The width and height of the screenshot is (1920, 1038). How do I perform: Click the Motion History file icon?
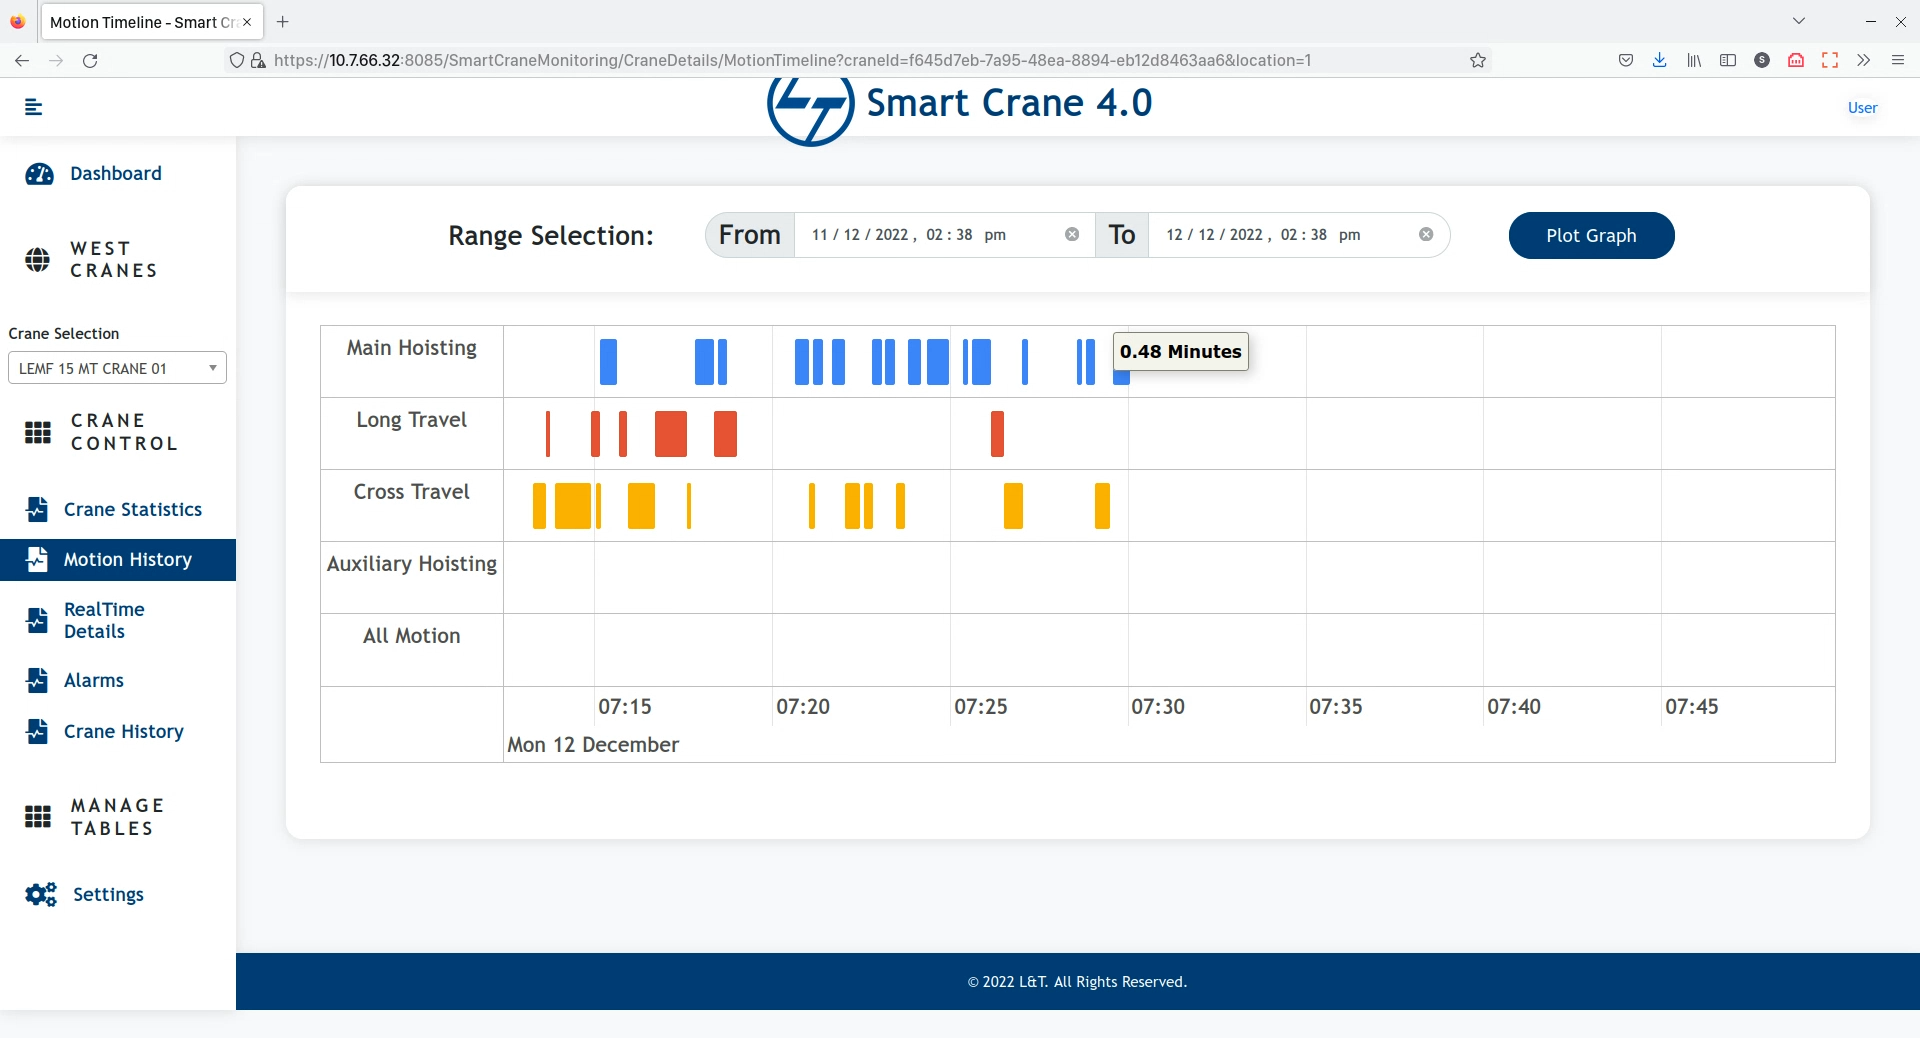37,559
